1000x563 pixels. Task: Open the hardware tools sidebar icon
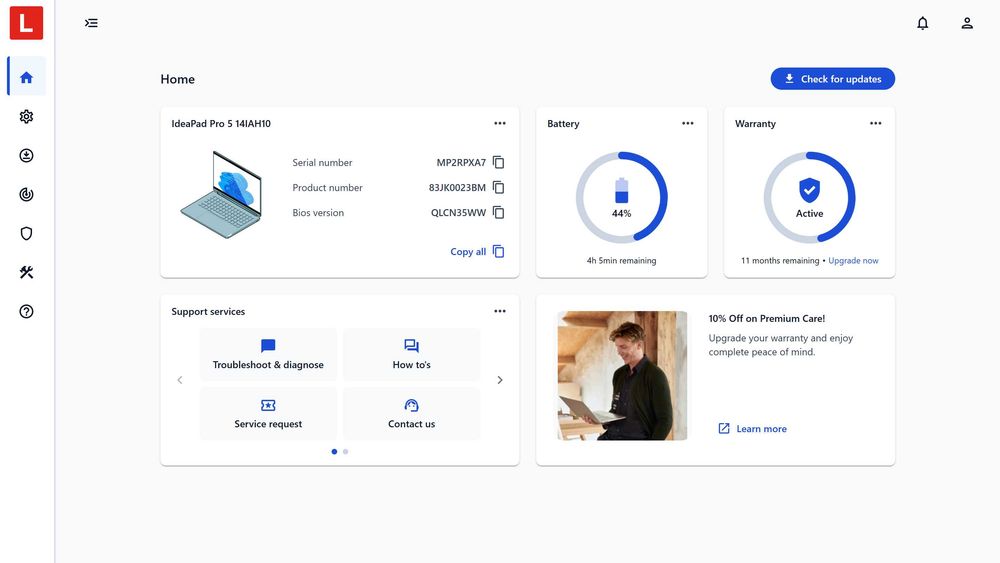[x=26, y=272]
